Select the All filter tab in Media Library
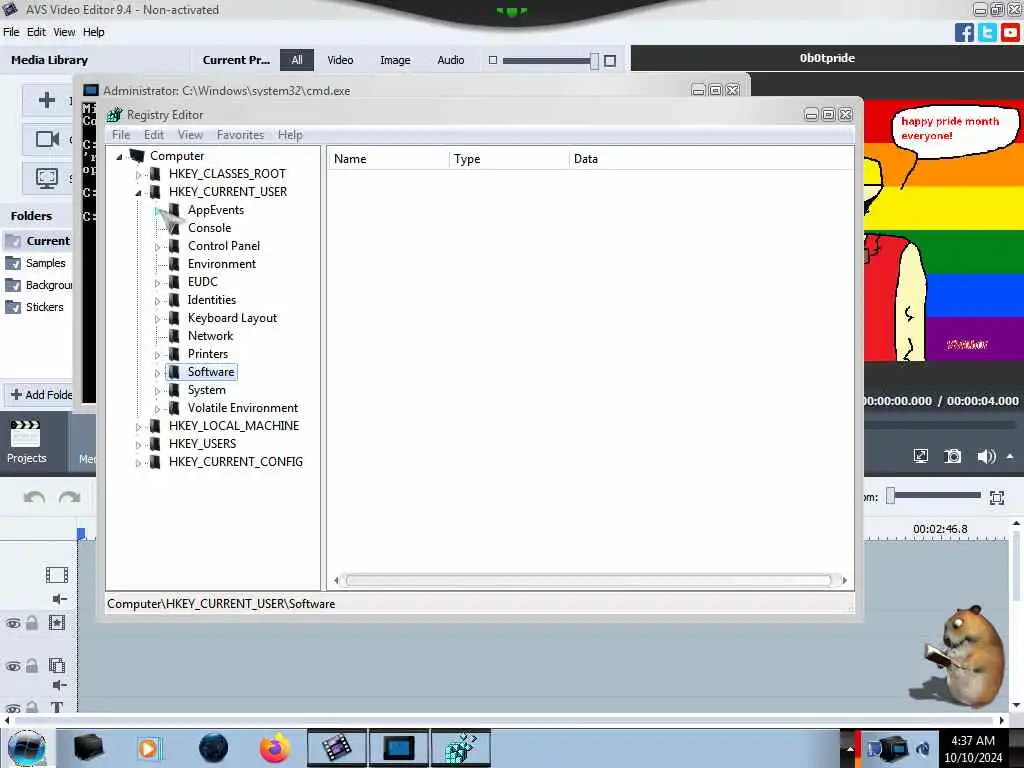The image size is (1024, 768). tap(296, 60)
